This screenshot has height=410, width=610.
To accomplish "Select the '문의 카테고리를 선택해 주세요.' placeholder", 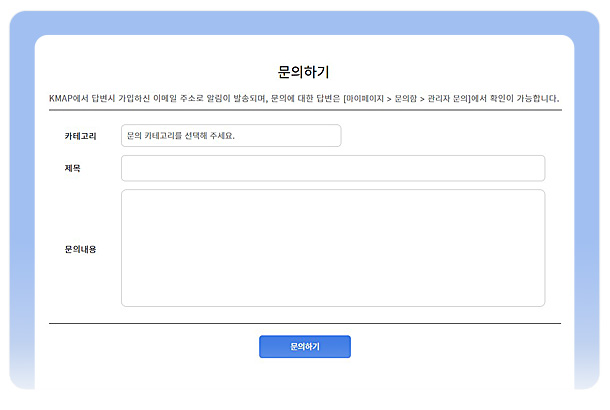I will tap(180, 136).
